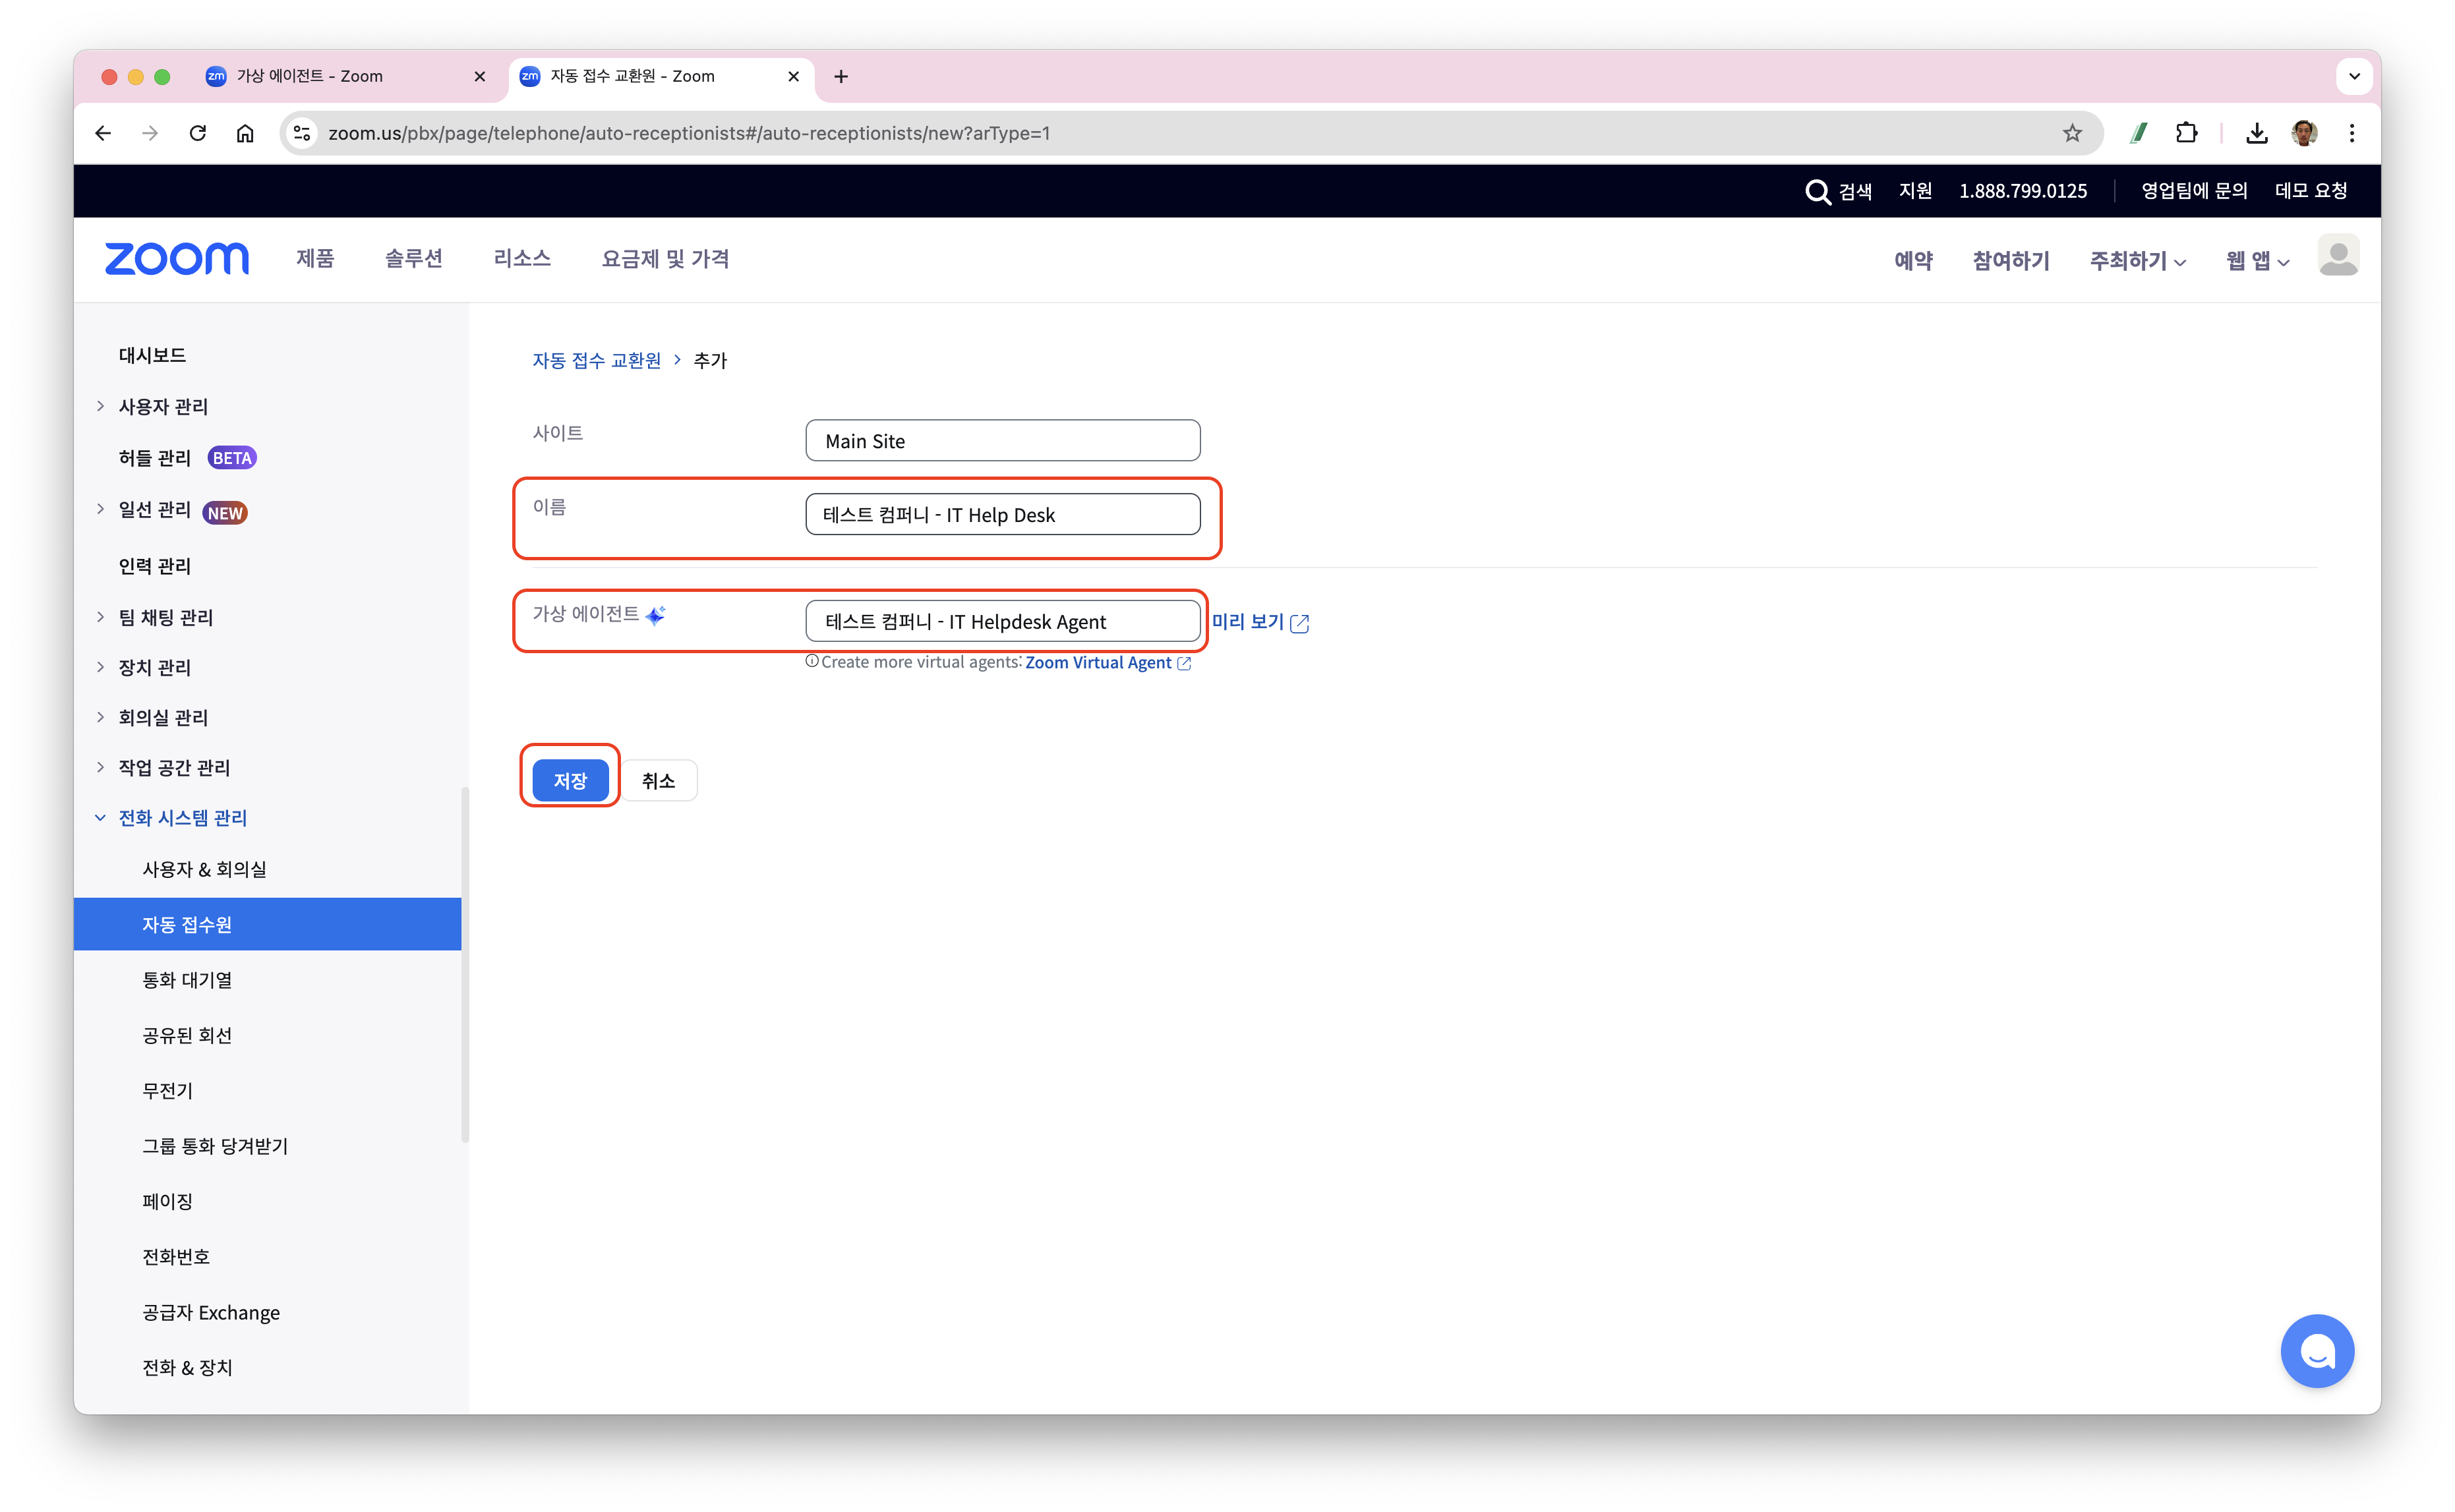Switch to the 가상 에이전트 - Zoom tab
The height and width of the screenshot is (1512, 2455).
tap(345, 76)
